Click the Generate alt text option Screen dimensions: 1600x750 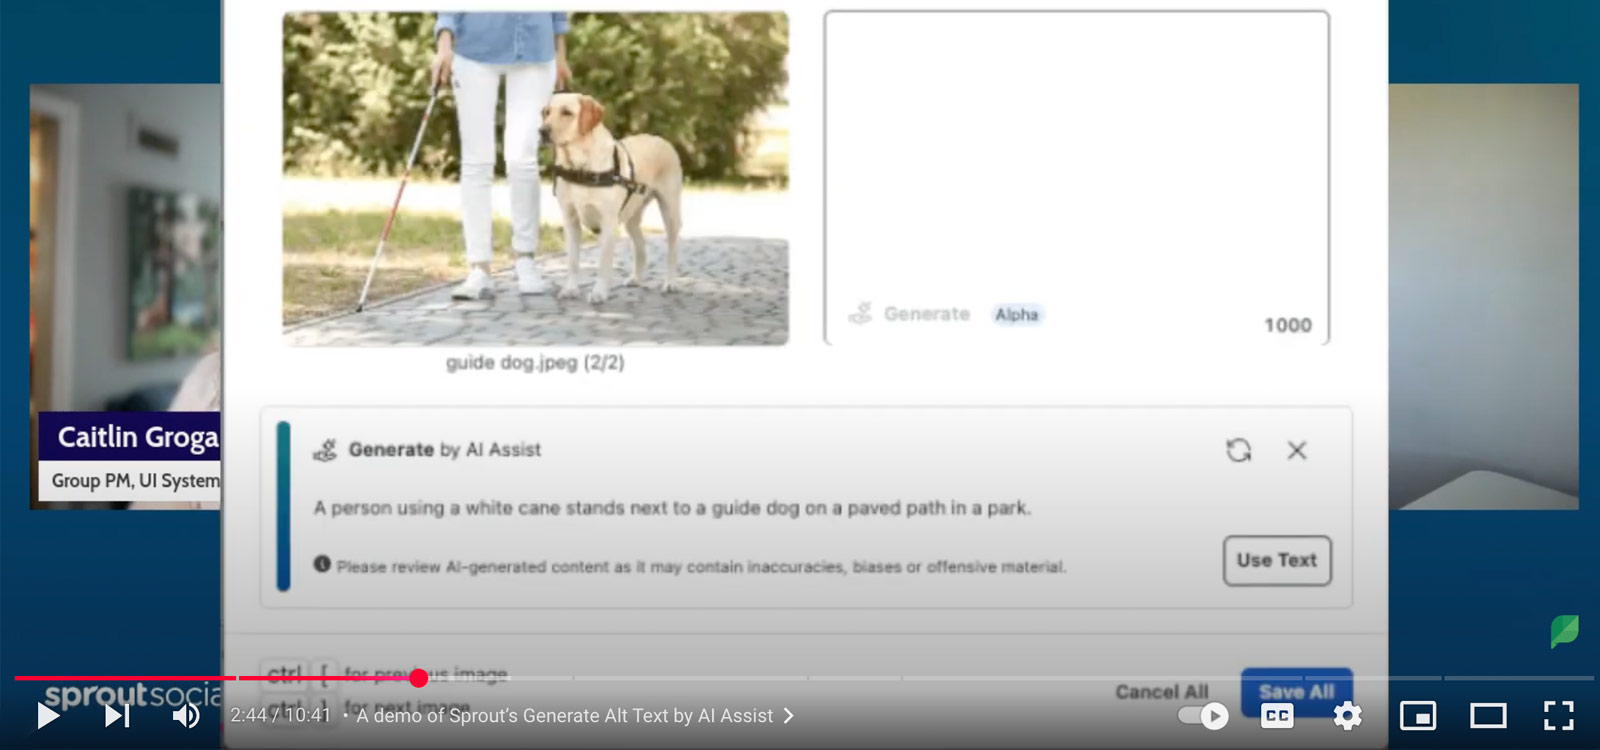click(x=925, y=315)
